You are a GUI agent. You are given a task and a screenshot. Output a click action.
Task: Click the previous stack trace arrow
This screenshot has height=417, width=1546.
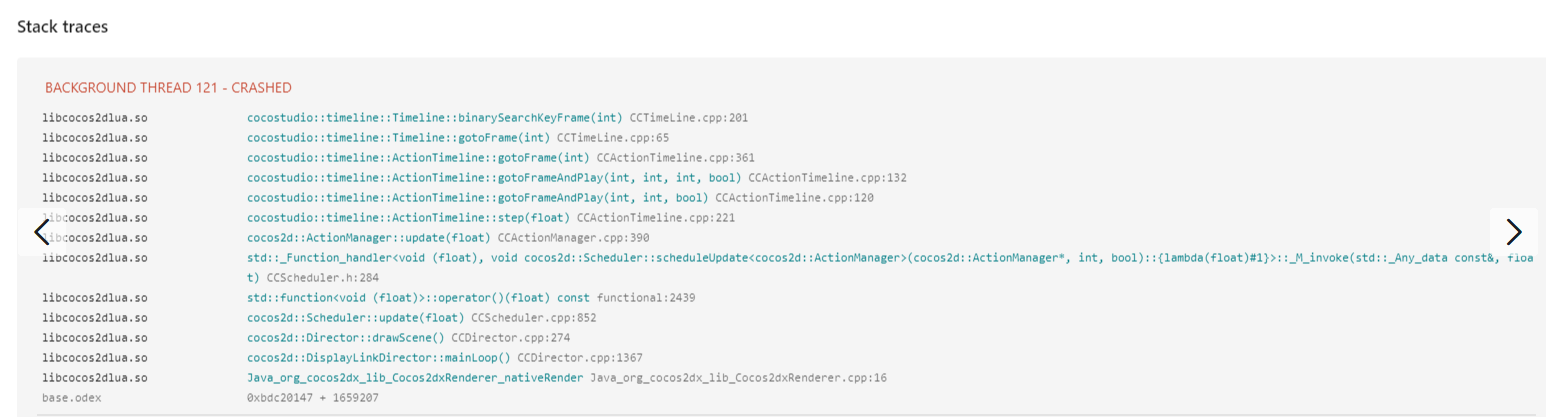pos(41,232)
